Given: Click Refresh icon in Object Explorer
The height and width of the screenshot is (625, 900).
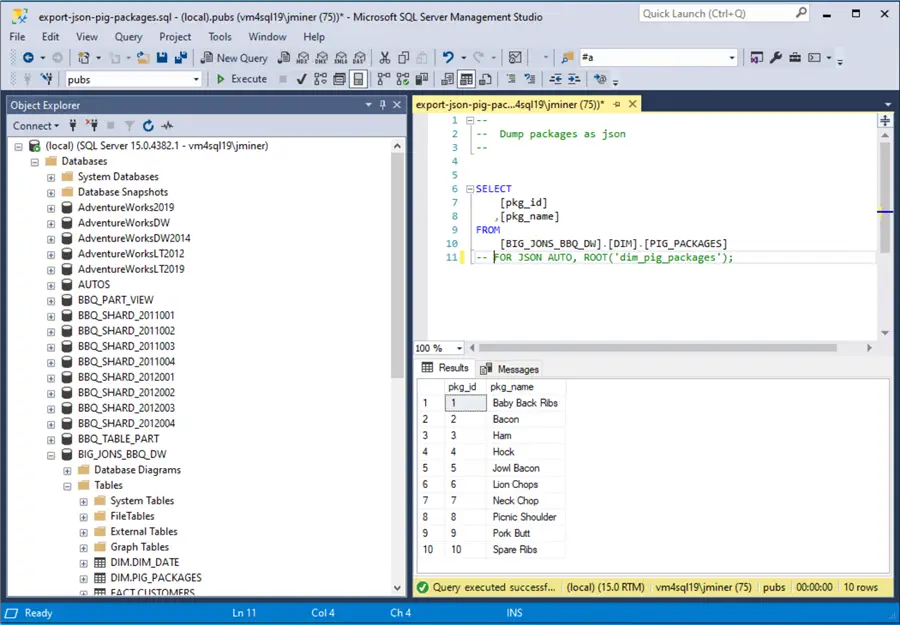Looking at the screenshot, I should [x=148, y=126].
